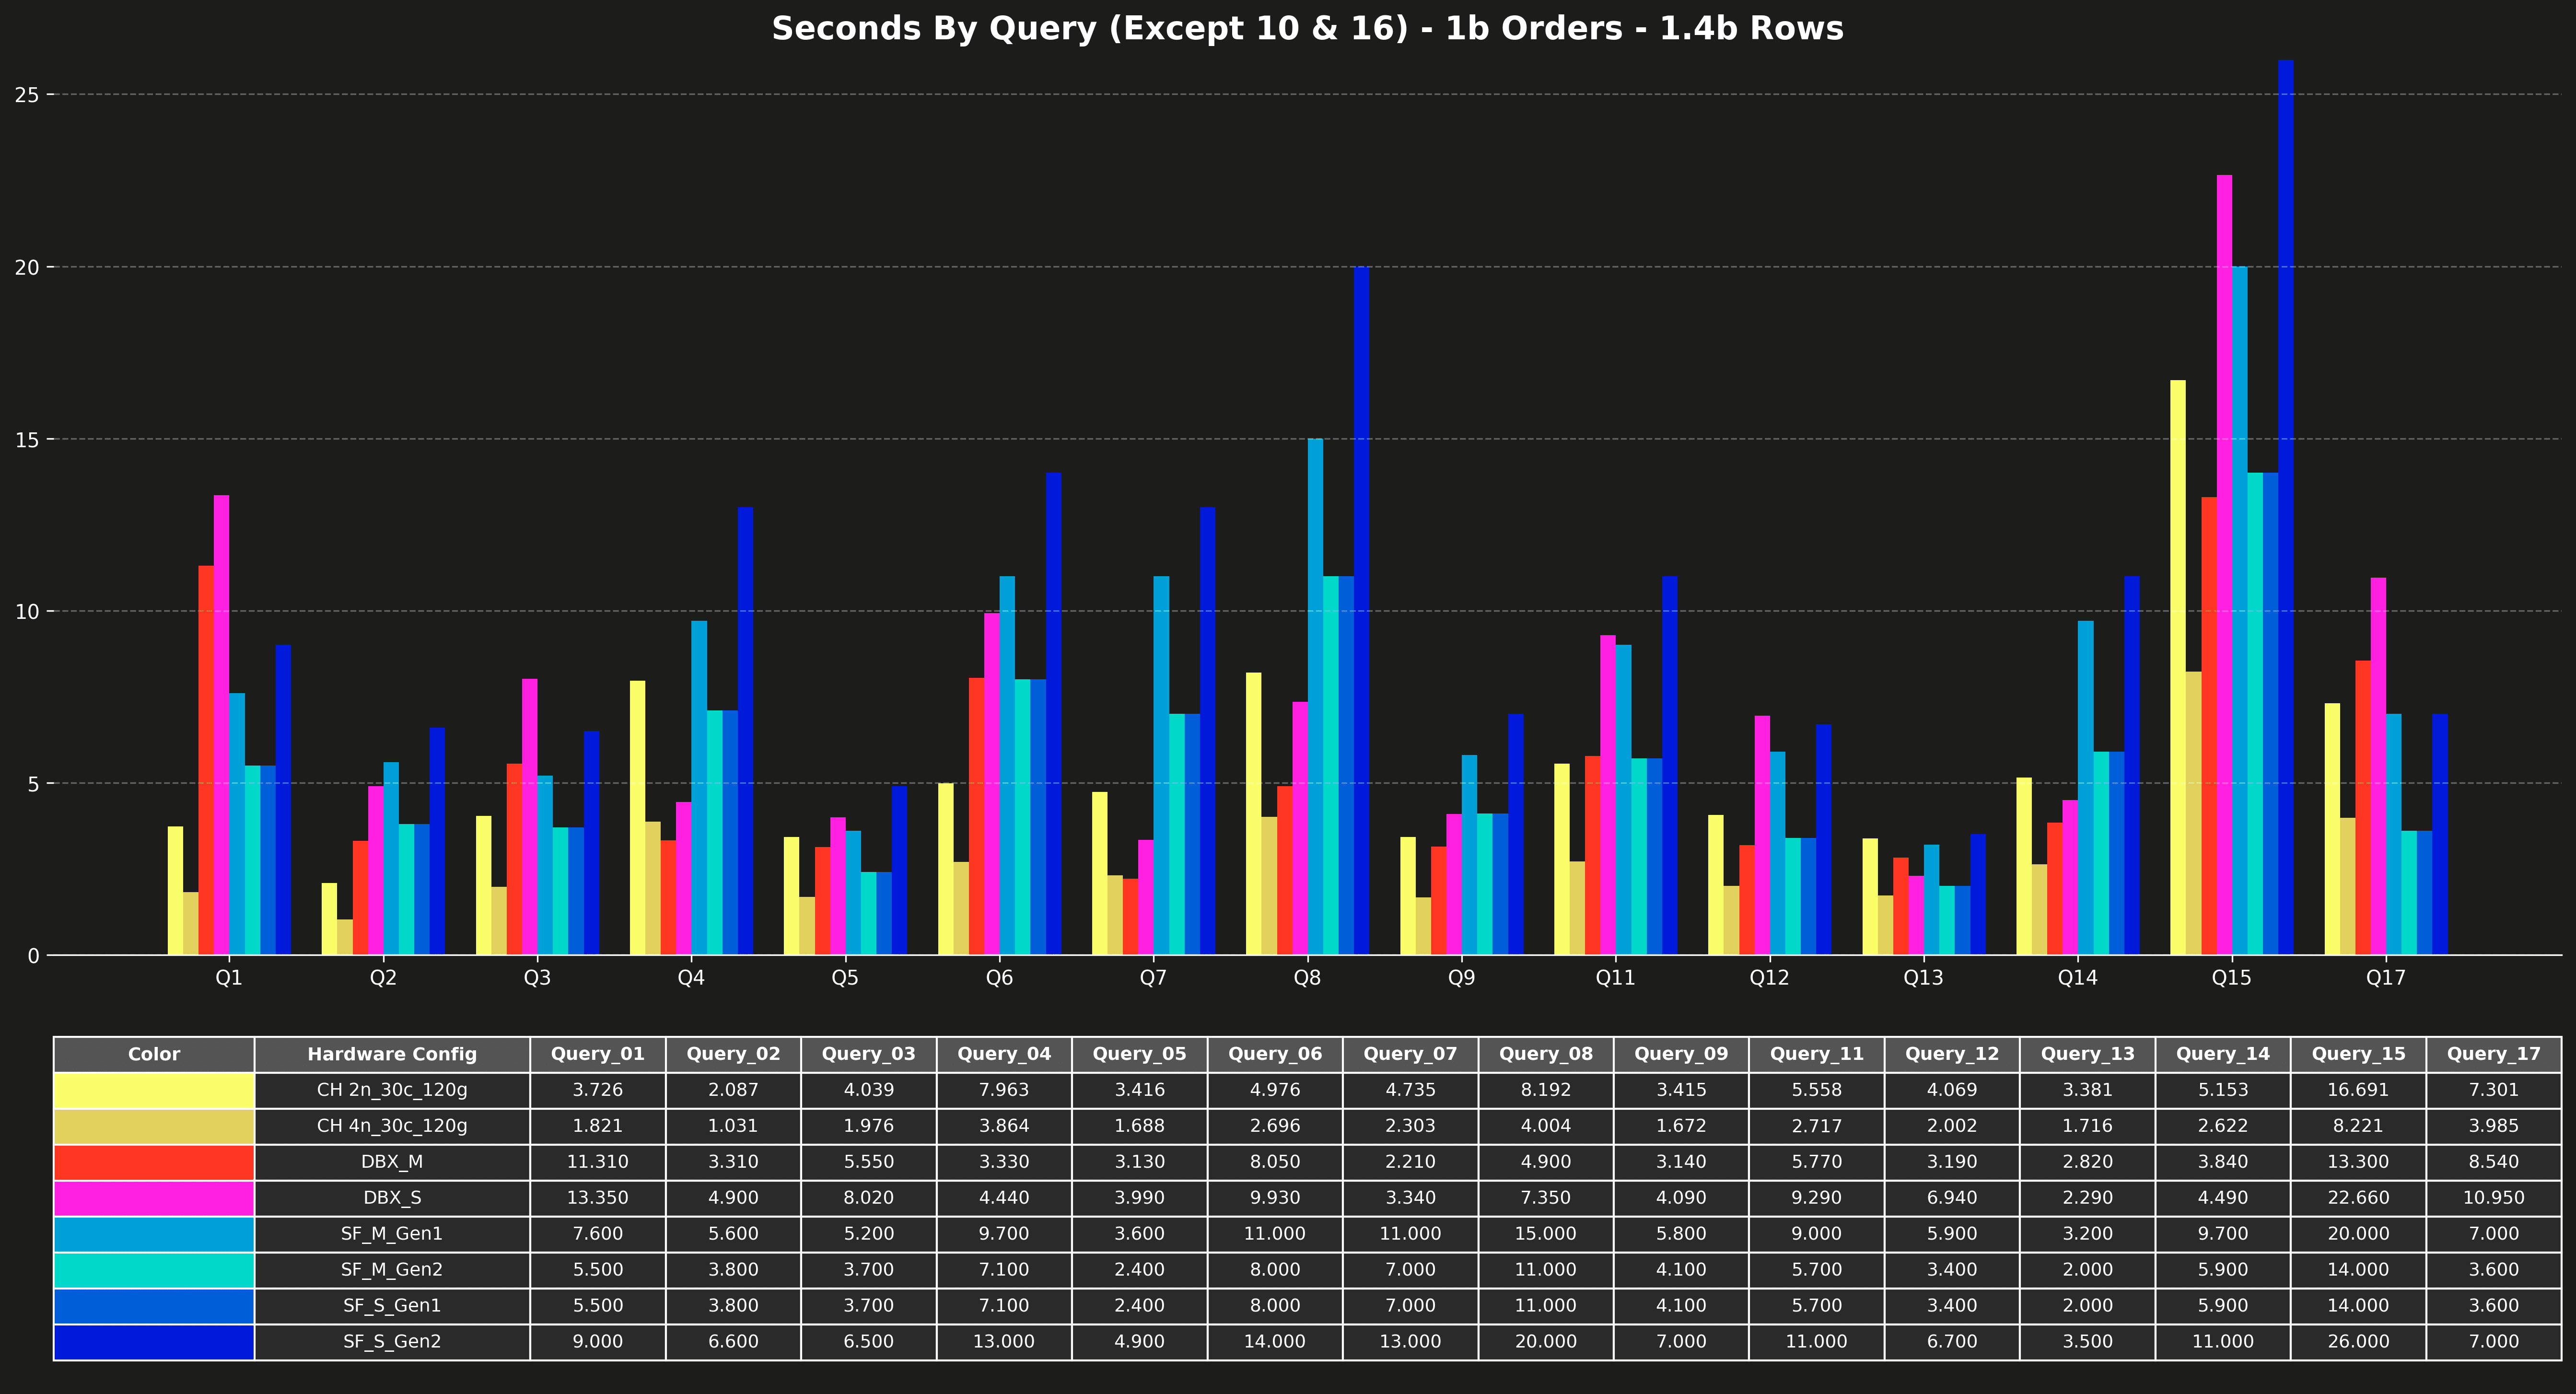The width and height of the screenshot is (2576, 1394).
Task: Click the 'CH 2n_30c_120g' row label
Action: [x=392, y=1090]
